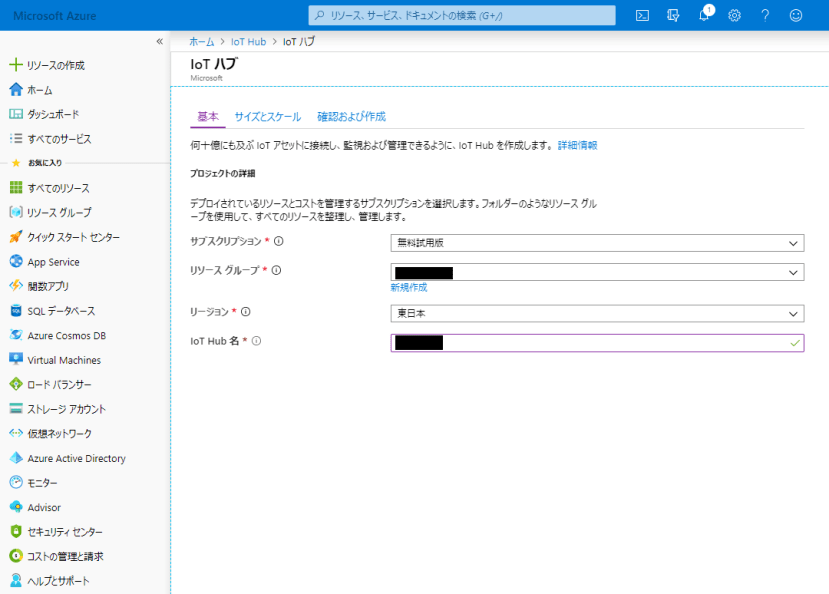Click the Virtual Machines monitor icon

pyautogui.click(x=16, y=359)
